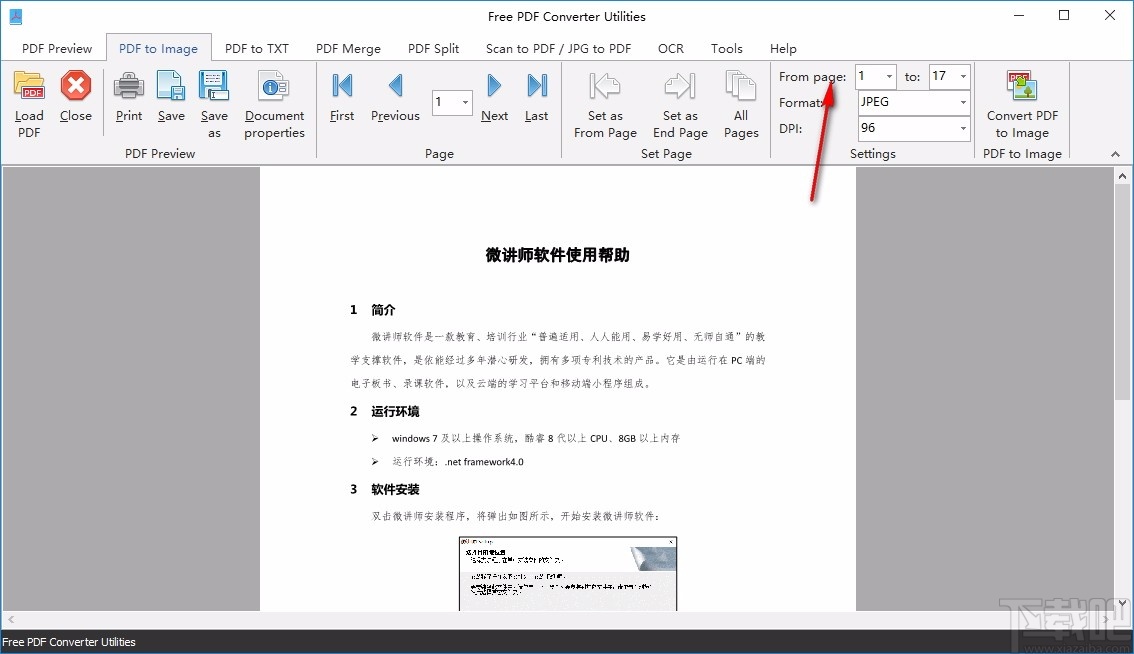The height and width of the screenshot is (654, 1134).
Task: Click the Load PDF icon
Action: click(x=28, y=100)
